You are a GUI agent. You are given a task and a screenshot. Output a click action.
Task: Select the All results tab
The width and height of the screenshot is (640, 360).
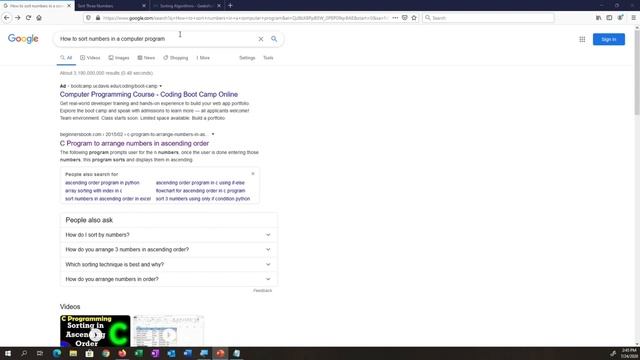66,58
